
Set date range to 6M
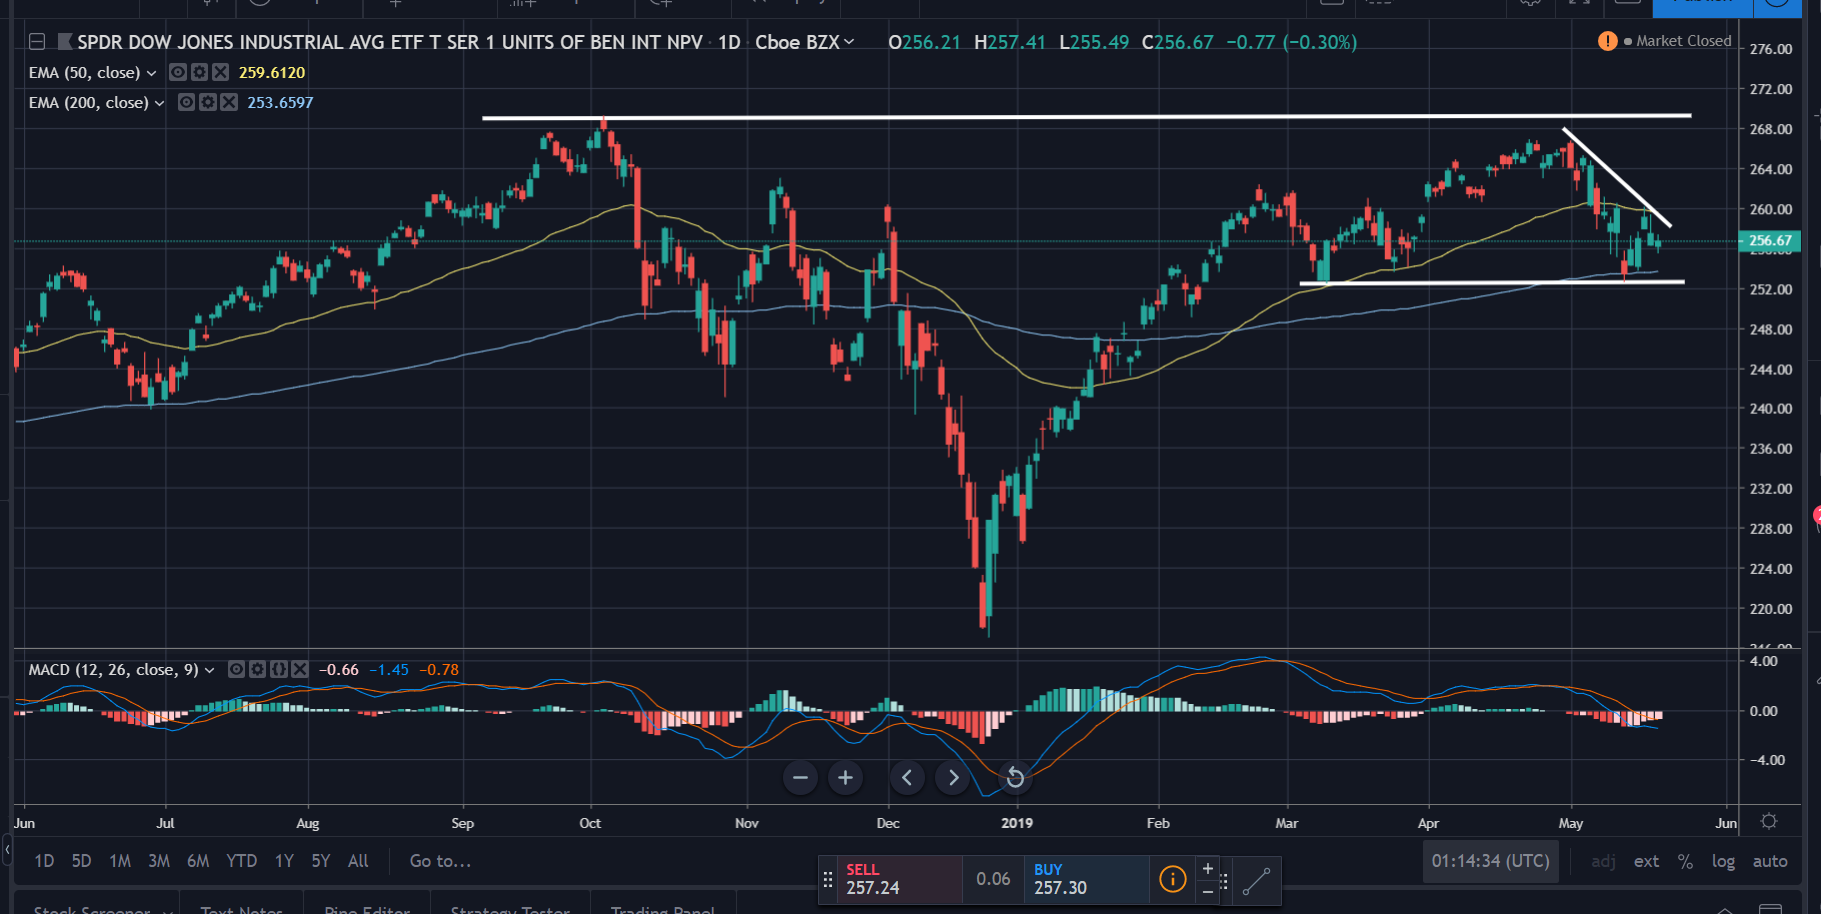[x=198, y=861]
